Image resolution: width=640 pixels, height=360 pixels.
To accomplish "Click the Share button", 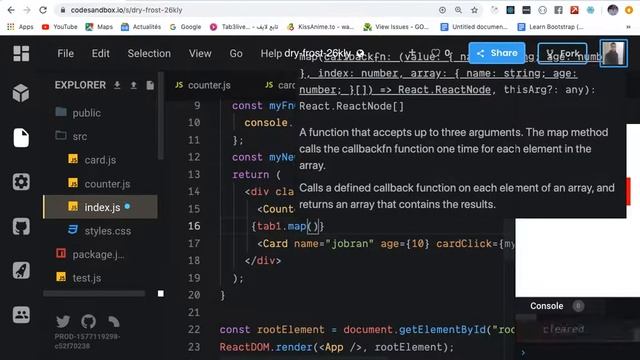I will (497, 53).
